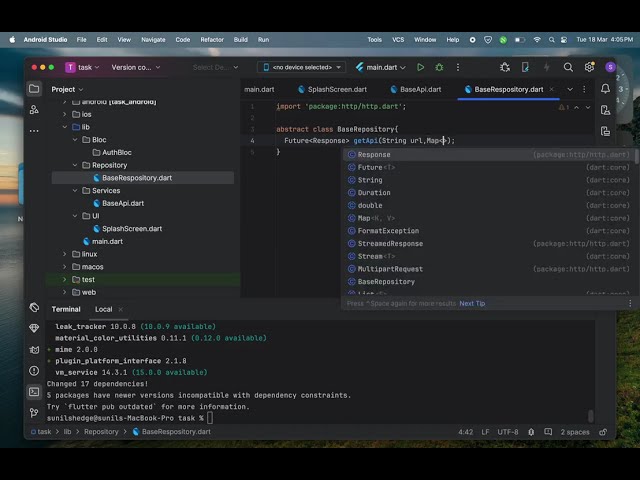Open the Git branch tool window icon
The height and width of the screenshot is (480, 640).
(34, 413)
